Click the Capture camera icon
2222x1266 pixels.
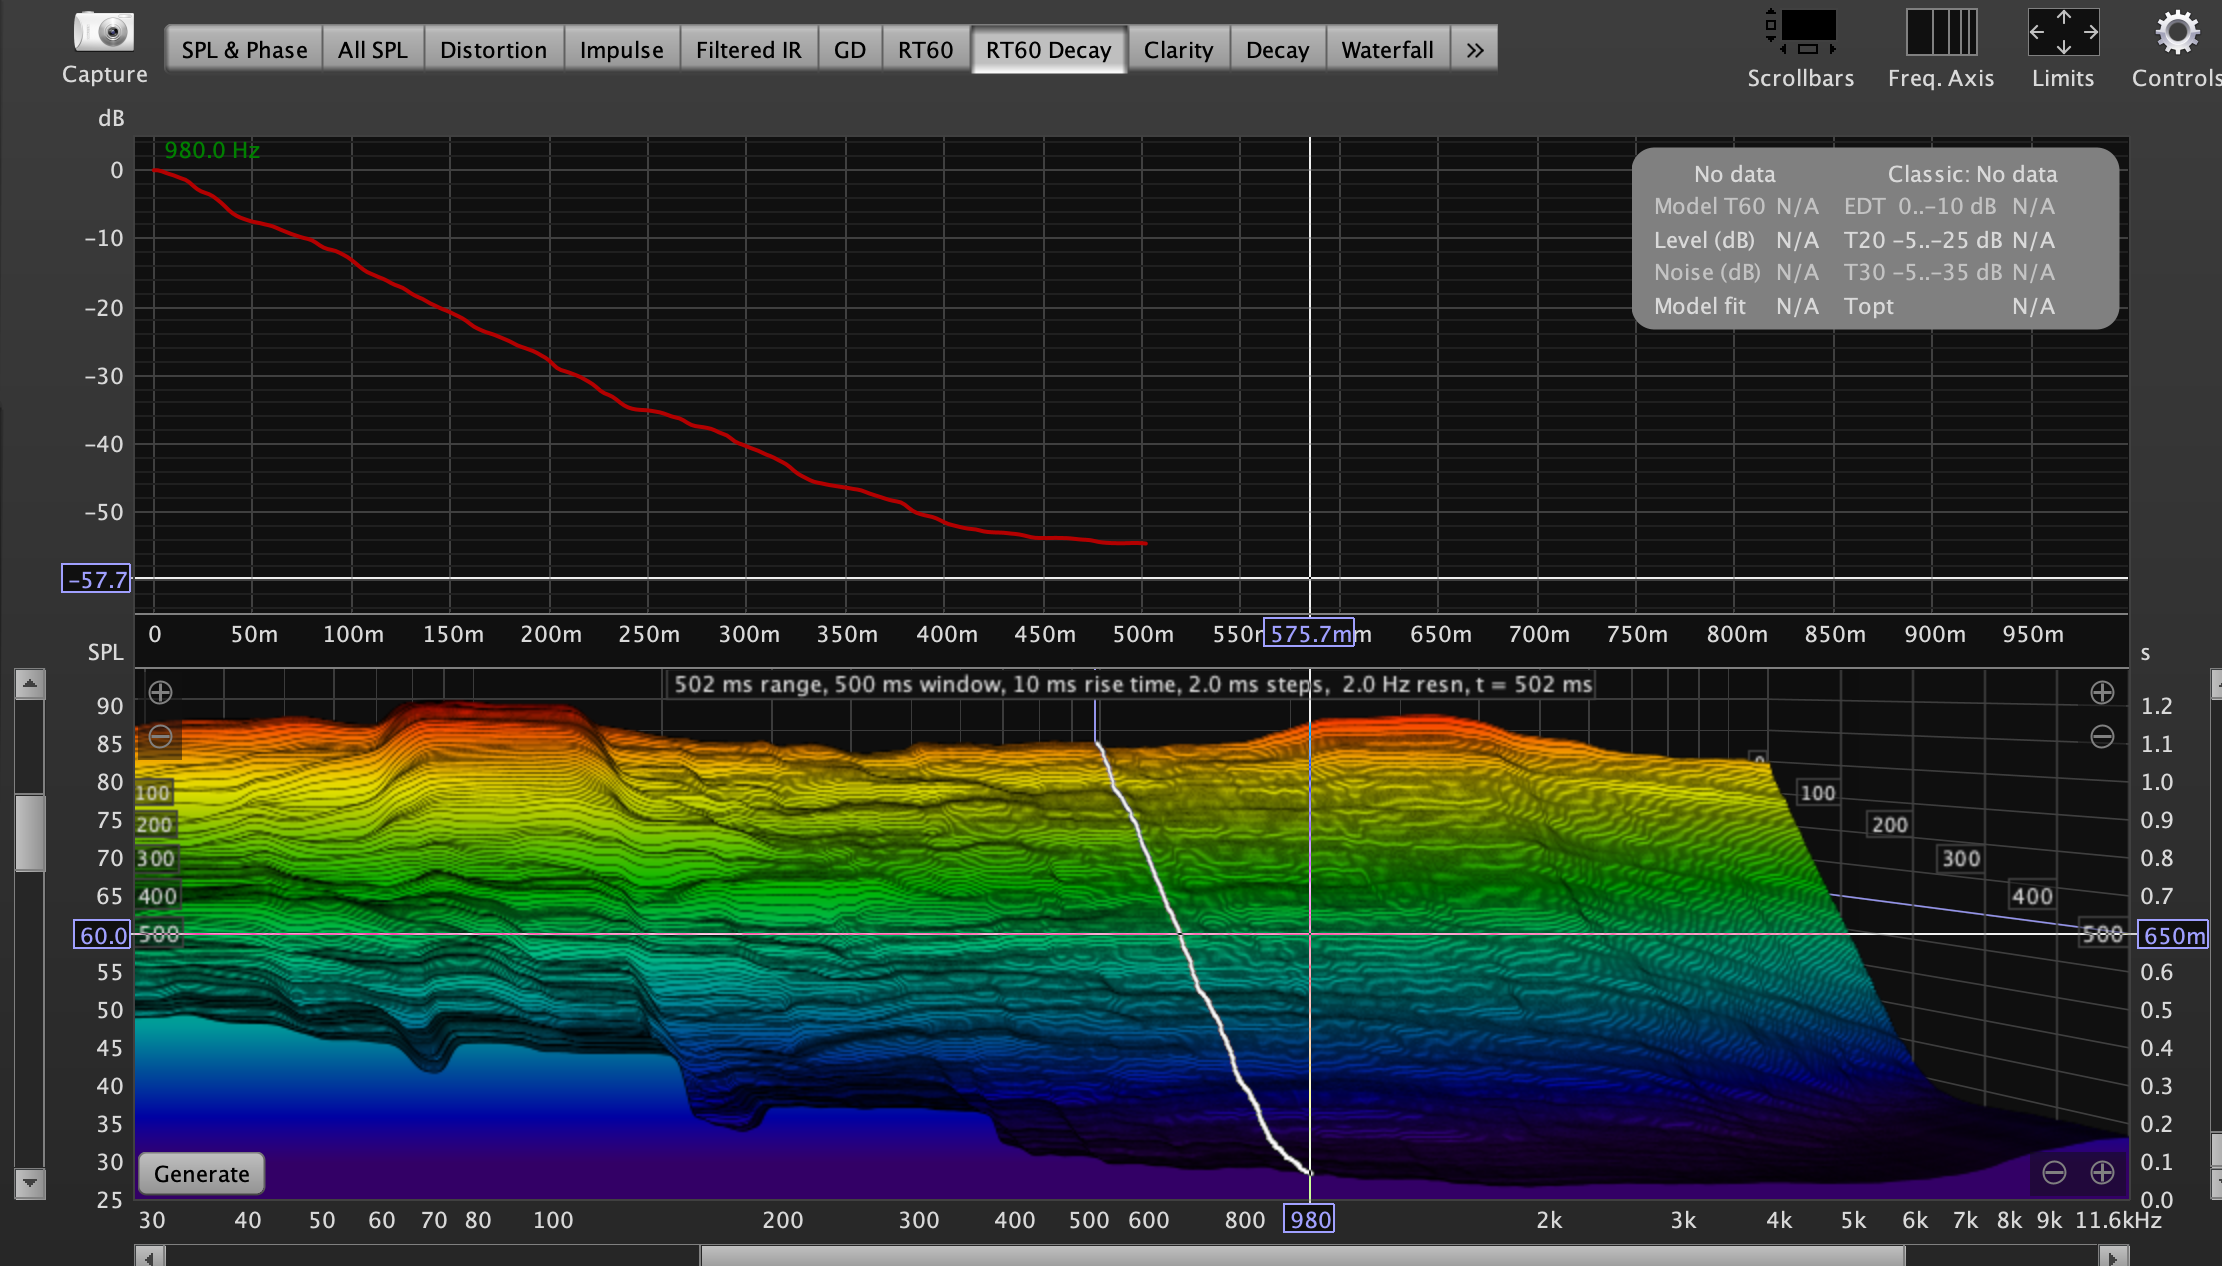click(104, 32)
